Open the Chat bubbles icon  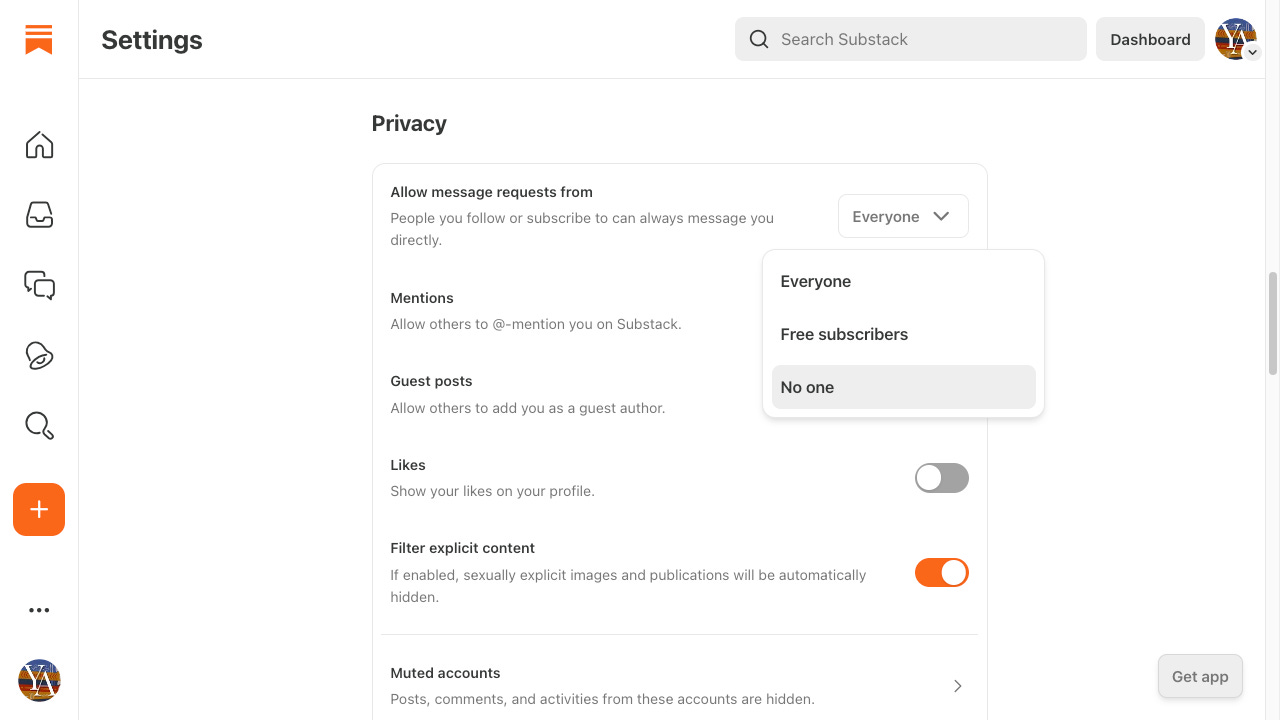(x=39, y=285)
